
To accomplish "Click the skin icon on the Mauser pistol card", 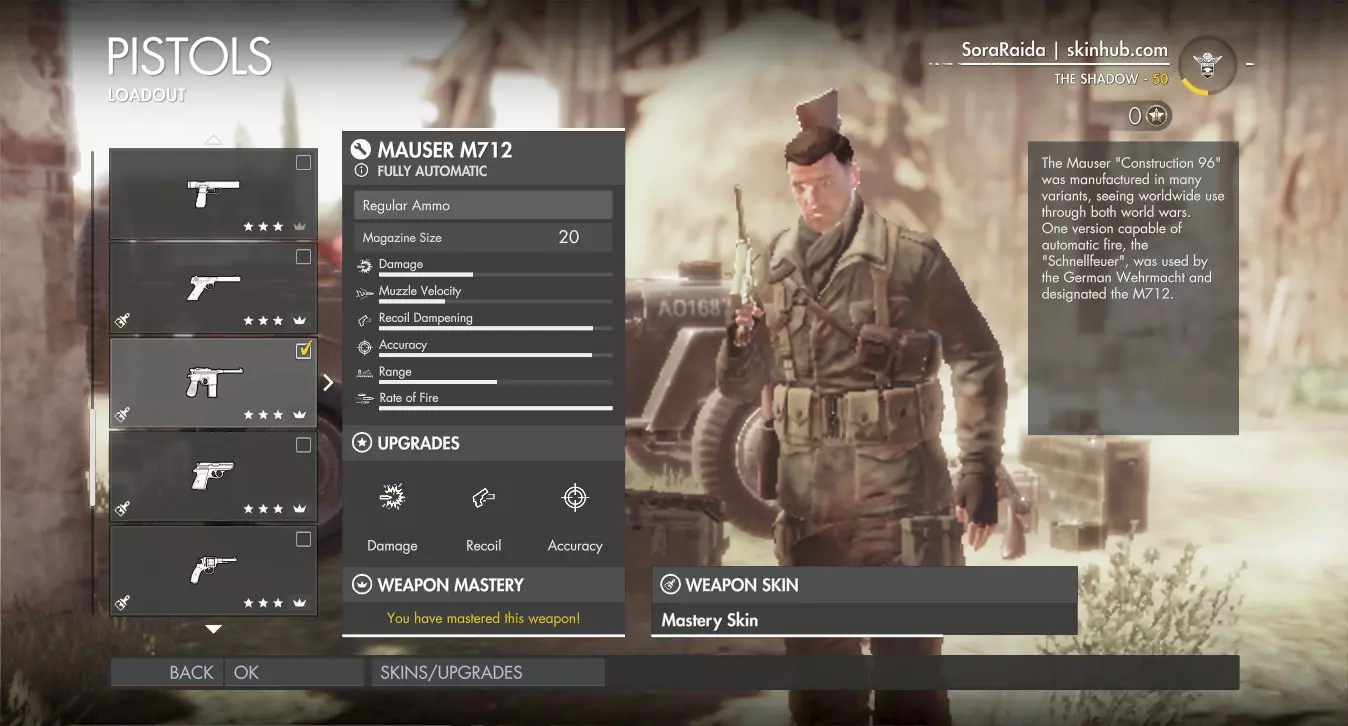I will [122, 415].
